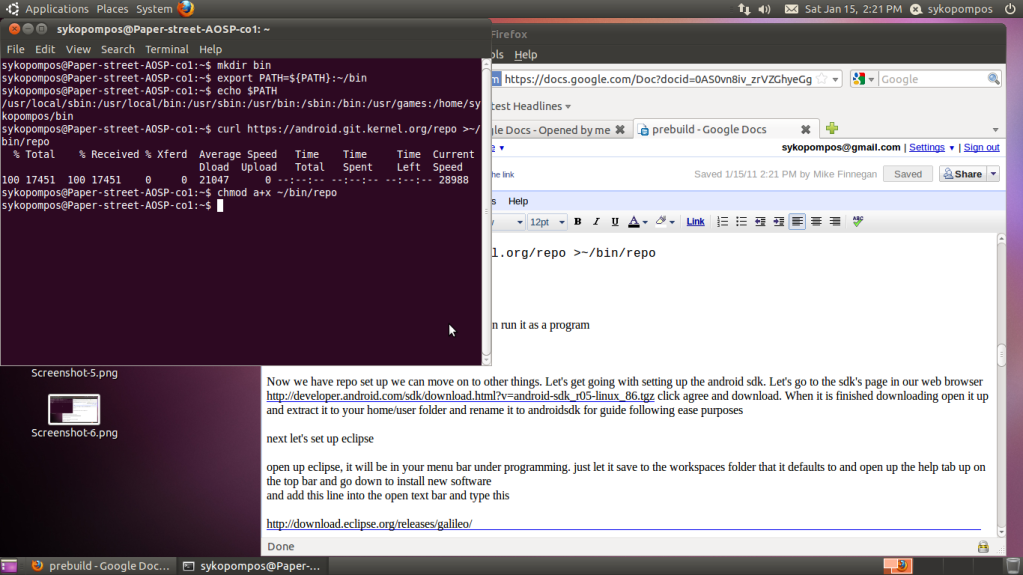Align text right
The width and height of the screenshot is (1023, 575).
coord(834,222)
